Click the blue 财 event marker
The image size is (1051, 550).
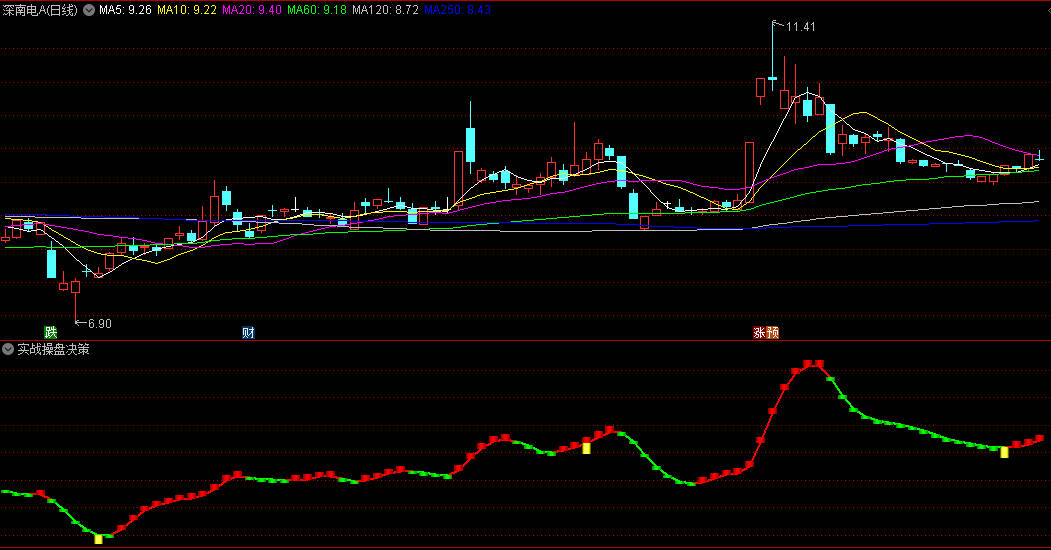(x=248, y=332)
